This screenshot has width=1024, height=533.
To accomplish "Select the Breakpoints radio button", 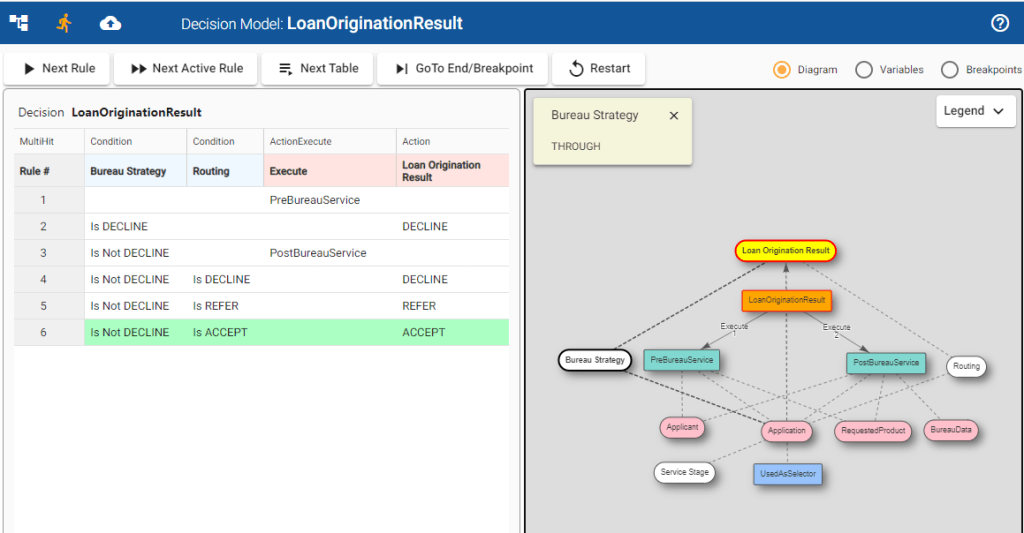I will coord(949,70).
